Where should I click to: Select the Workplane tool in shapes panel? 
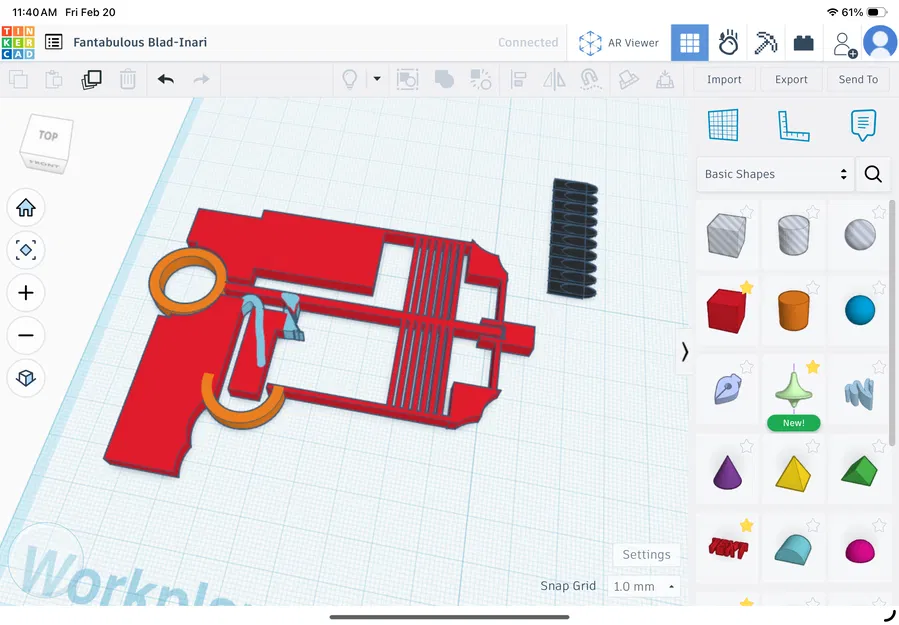click(723, 125)
